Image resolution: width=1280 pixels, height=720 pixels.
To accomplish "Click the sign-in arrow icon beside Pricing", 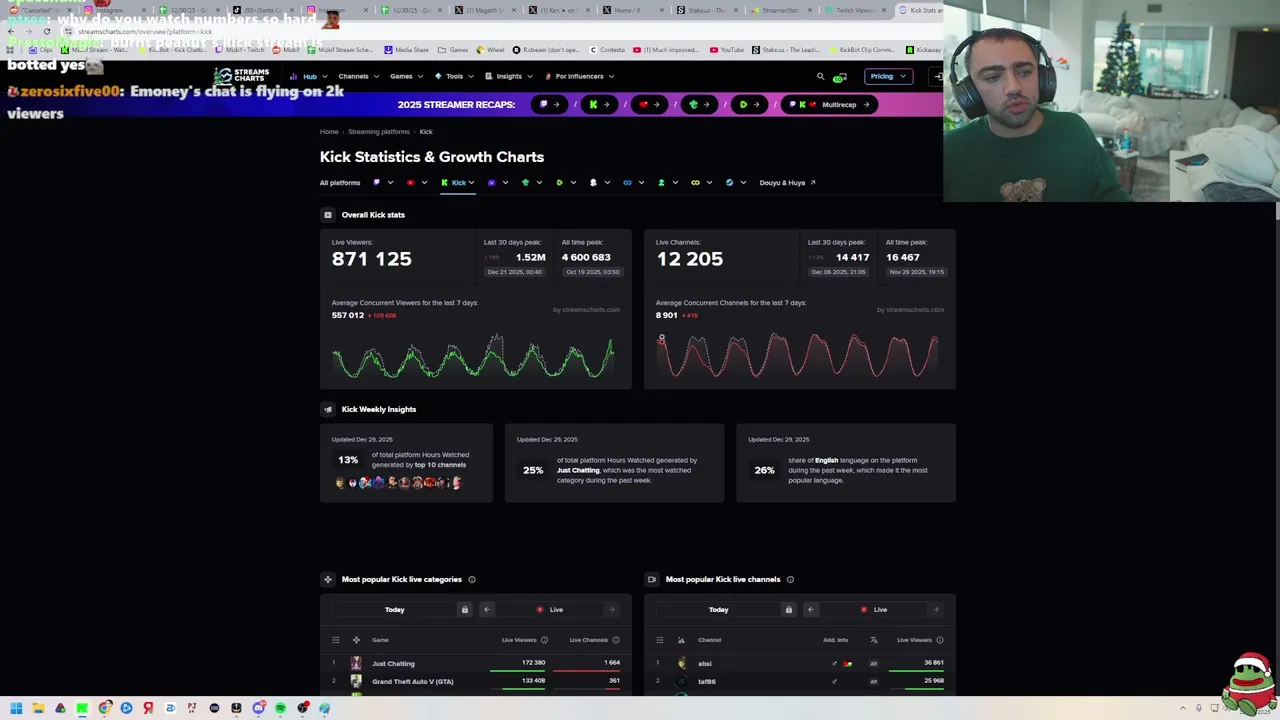I will 937,76.
